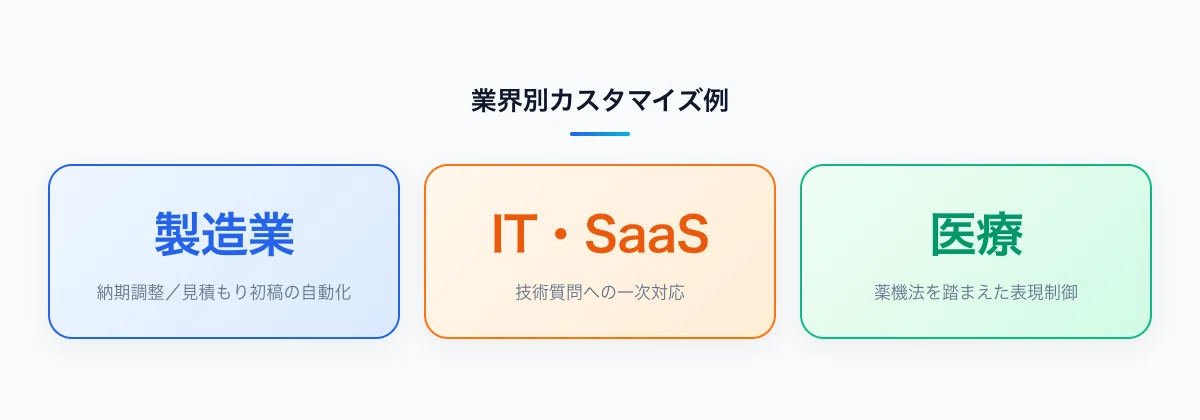
Task: Click the を踏まえた text in the green card
Action: (x=967, y=294)
